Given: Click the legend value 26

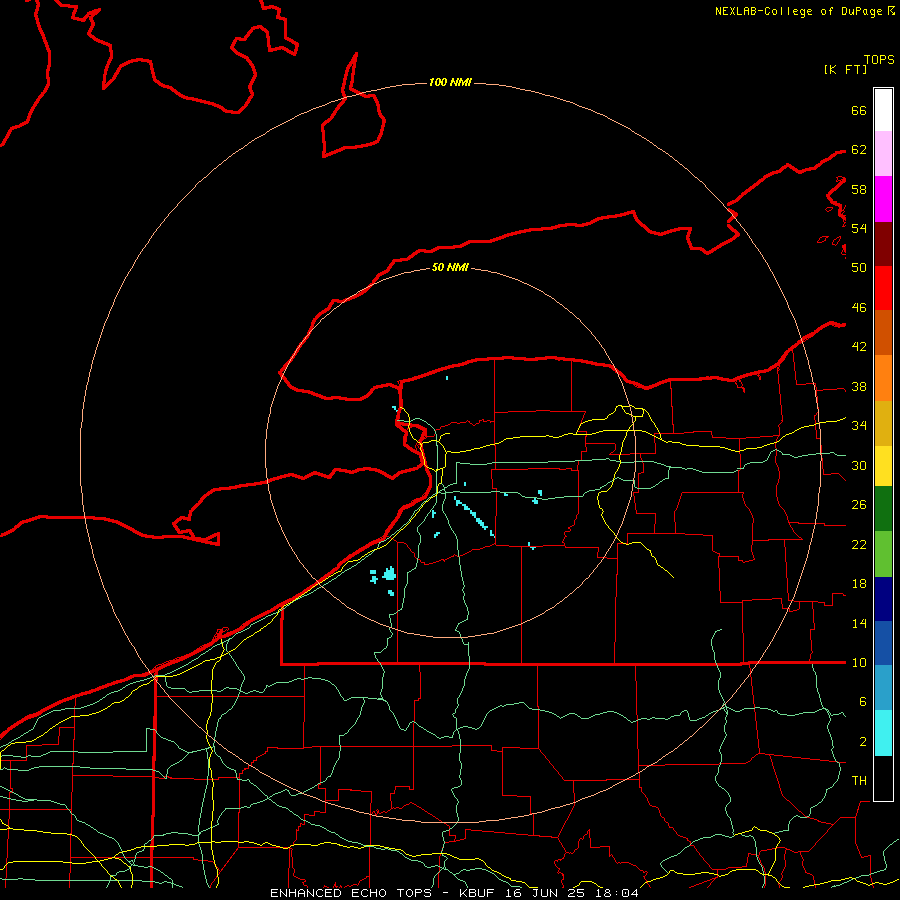Looking at the screenshot, I should 859,505.
